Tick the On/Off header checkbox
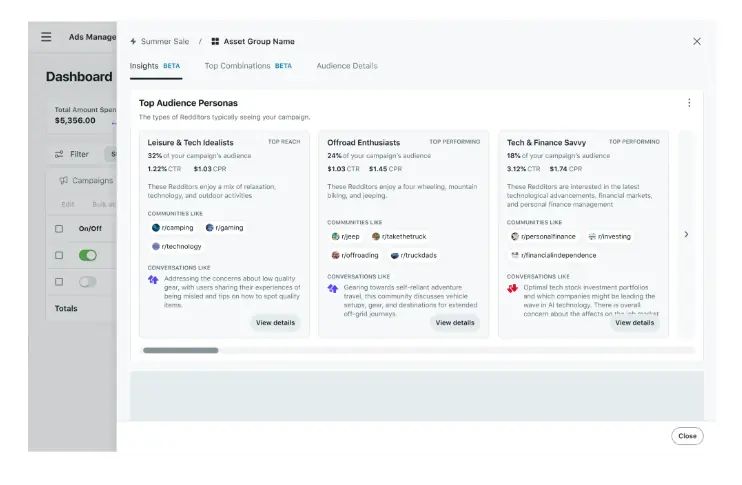The width and height of the screenshot is (742, 485). pos(59,229)
